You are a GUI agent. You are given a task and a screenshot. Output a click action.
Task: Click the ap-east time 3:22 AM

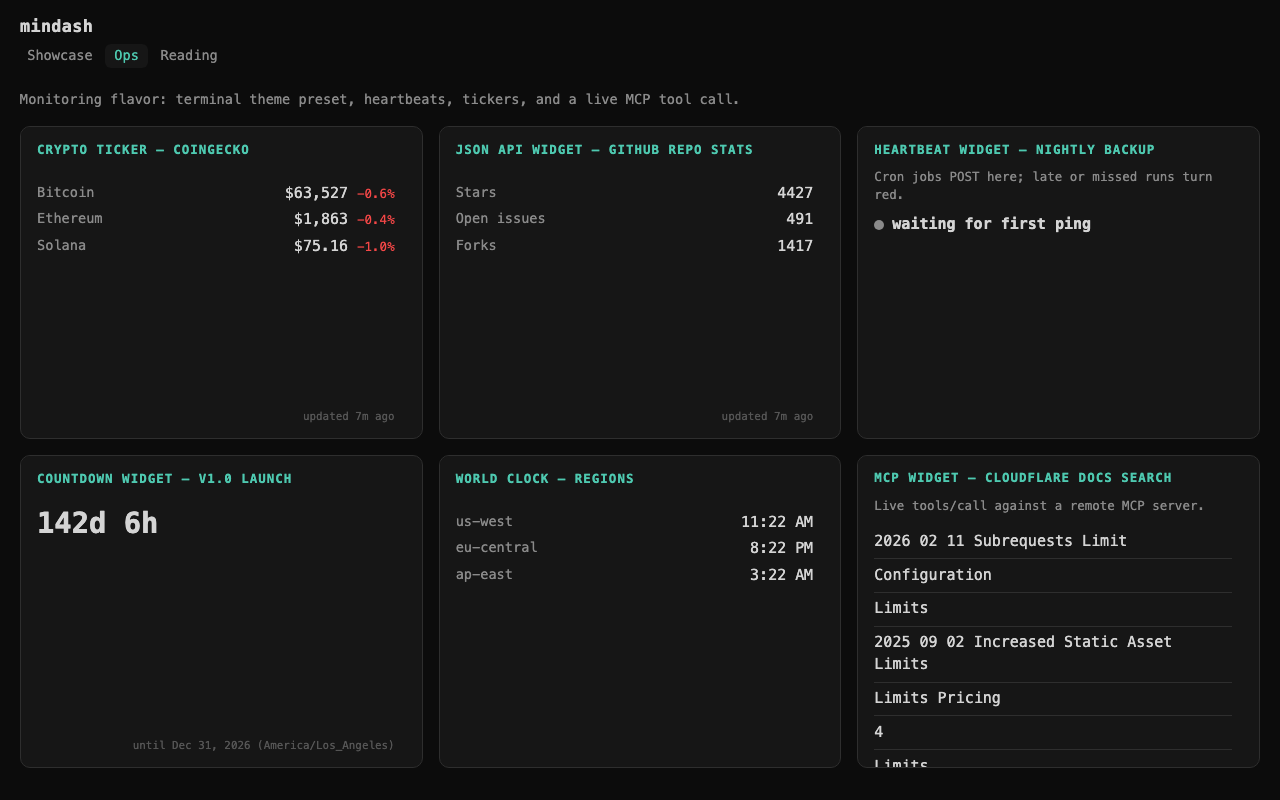click(x=782, y=575)
